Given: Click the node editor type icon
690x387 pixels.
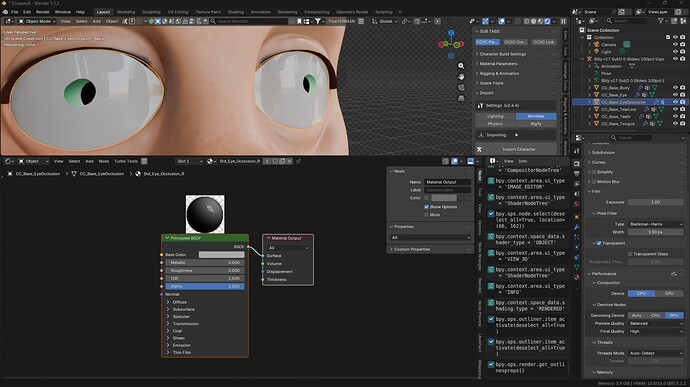Looking at the screenshot, I should [8, 161].
